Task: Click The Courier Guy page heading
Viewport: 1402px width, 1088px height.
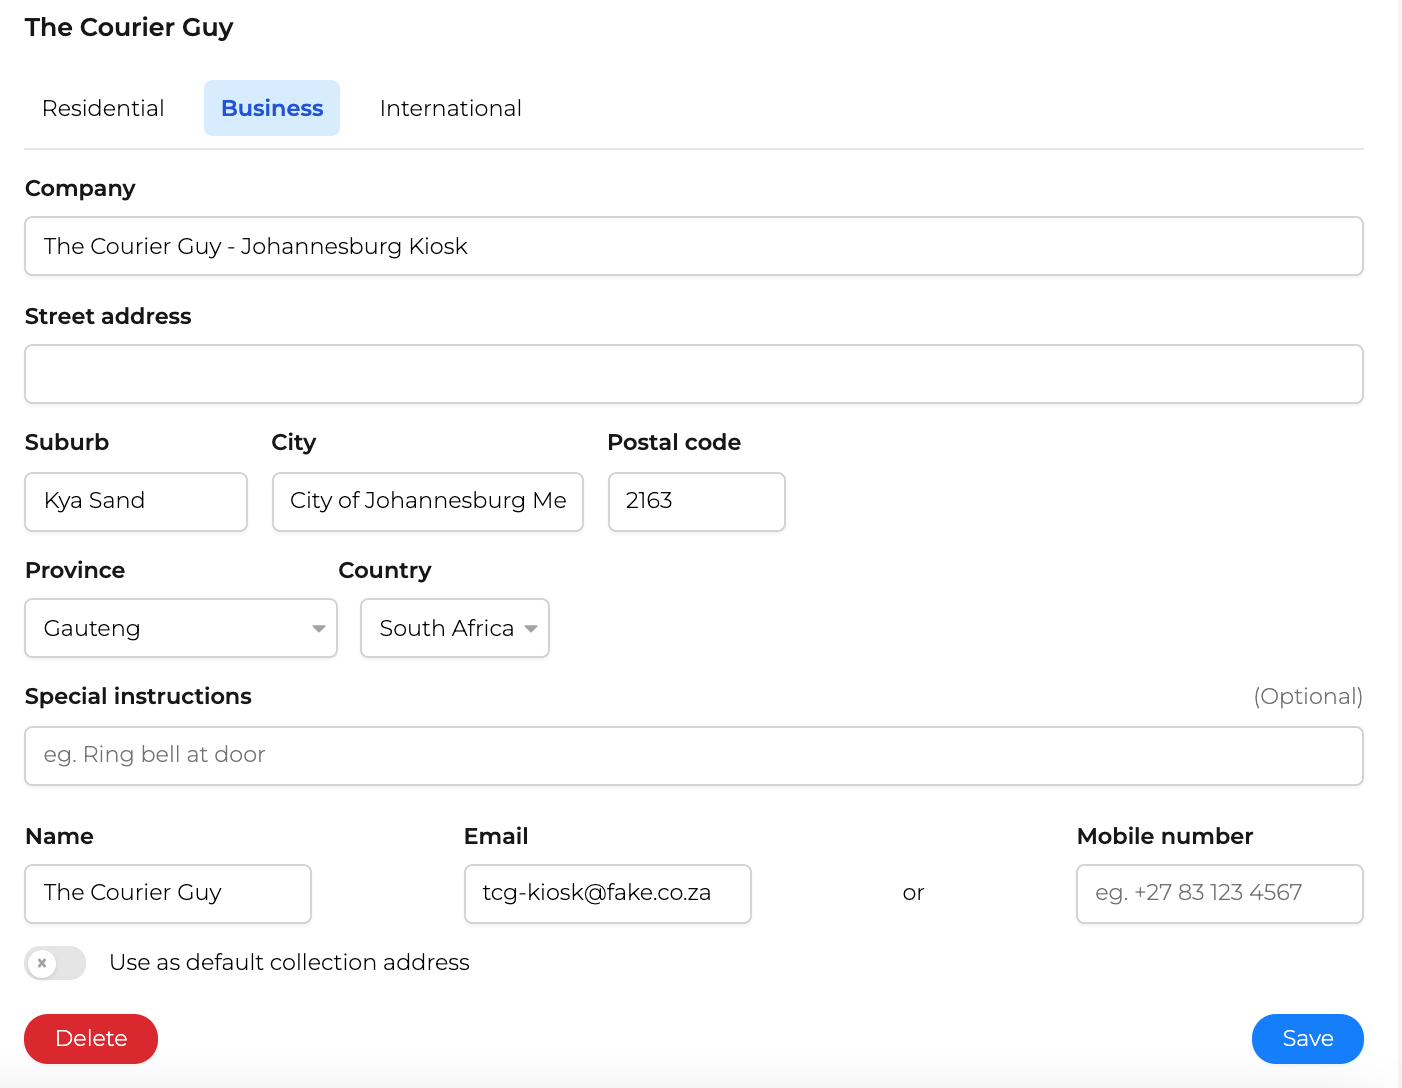Action: coord(129,27)
